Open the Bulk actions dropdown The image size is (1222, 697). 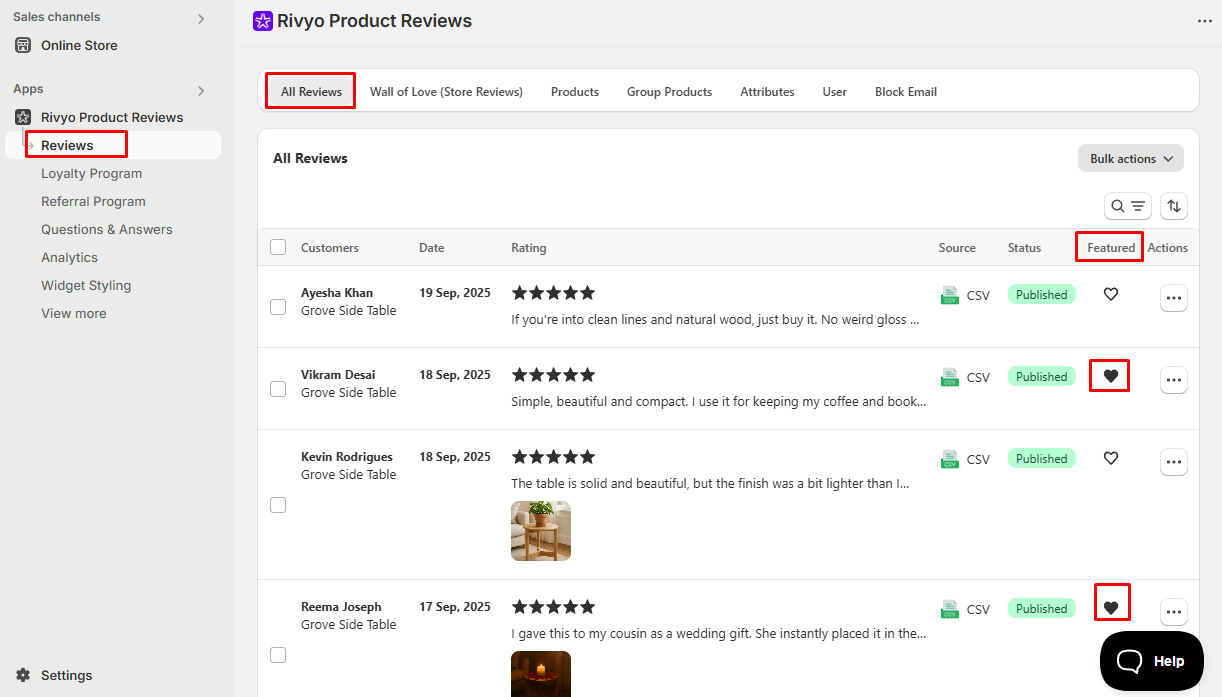[1131, 159]
